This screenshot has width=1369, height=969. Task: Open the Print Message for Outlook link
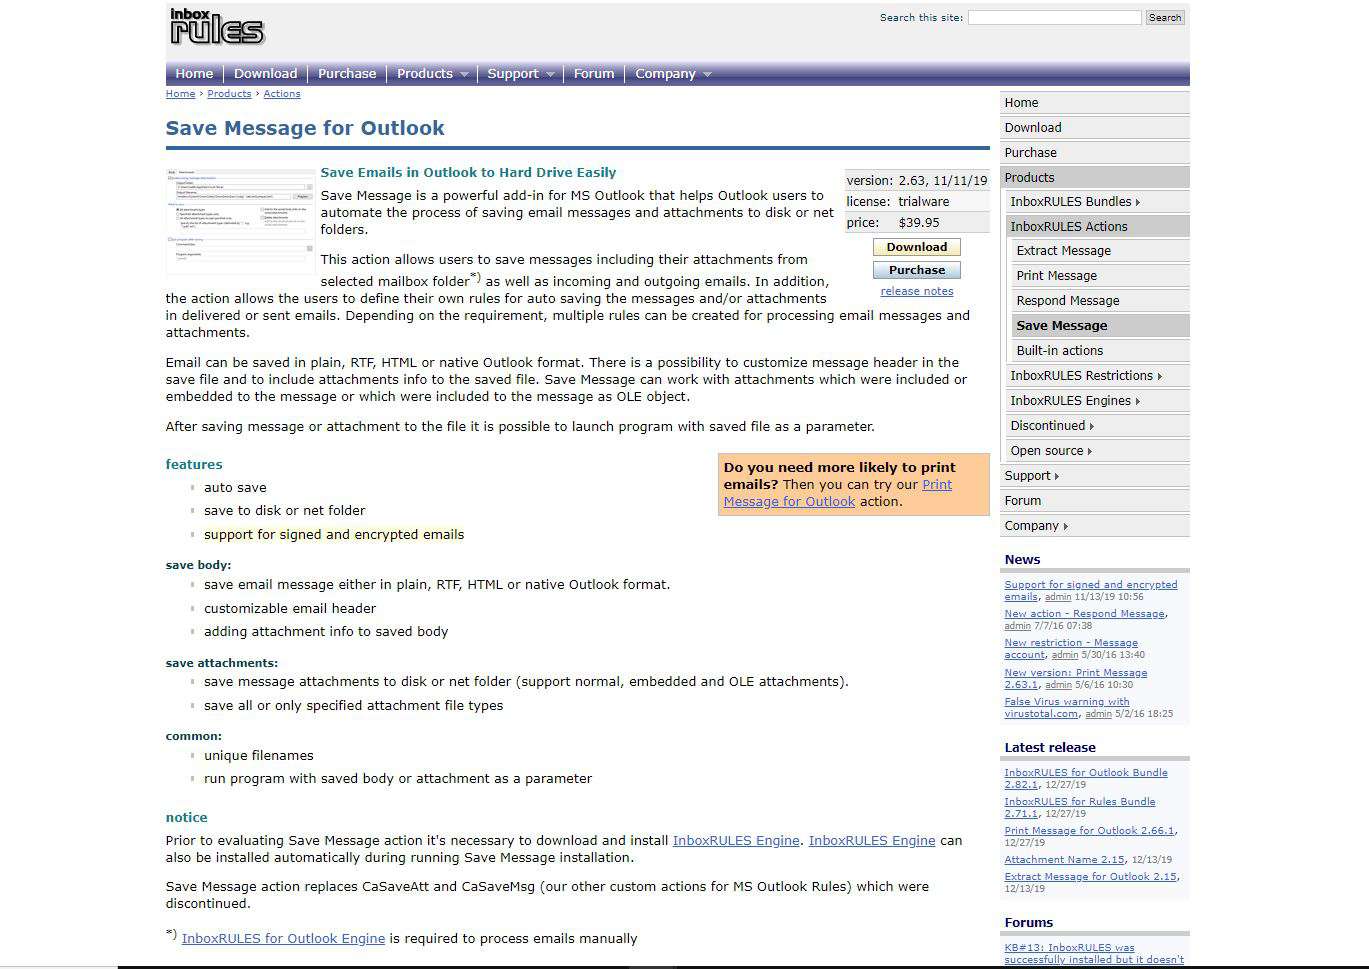click(838, 493)
